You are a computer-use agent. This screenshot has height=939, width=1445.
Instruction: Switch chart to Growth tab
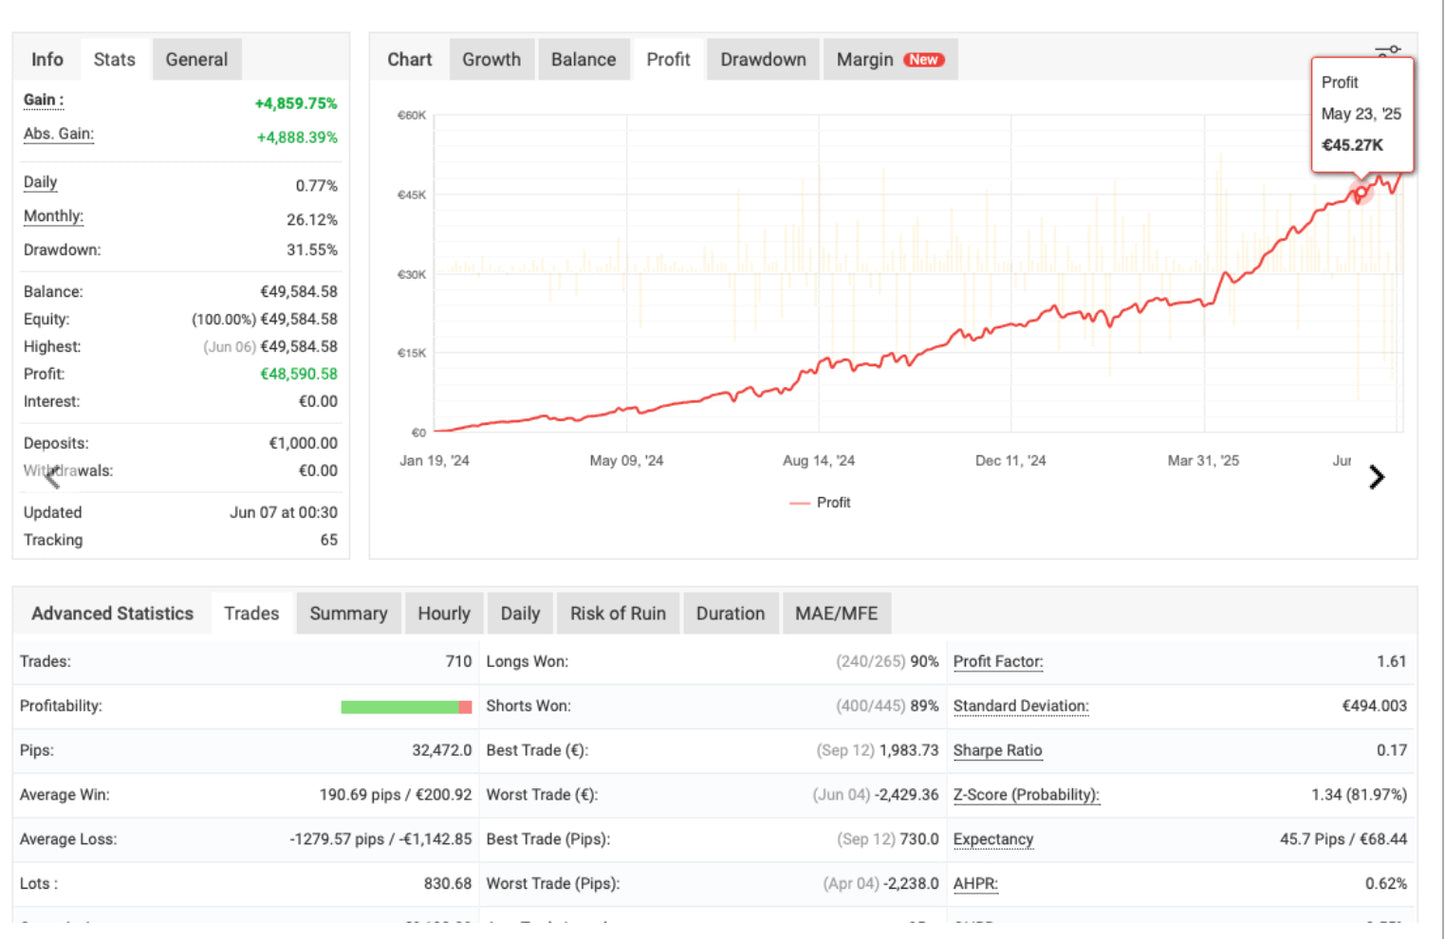point(491,60)
